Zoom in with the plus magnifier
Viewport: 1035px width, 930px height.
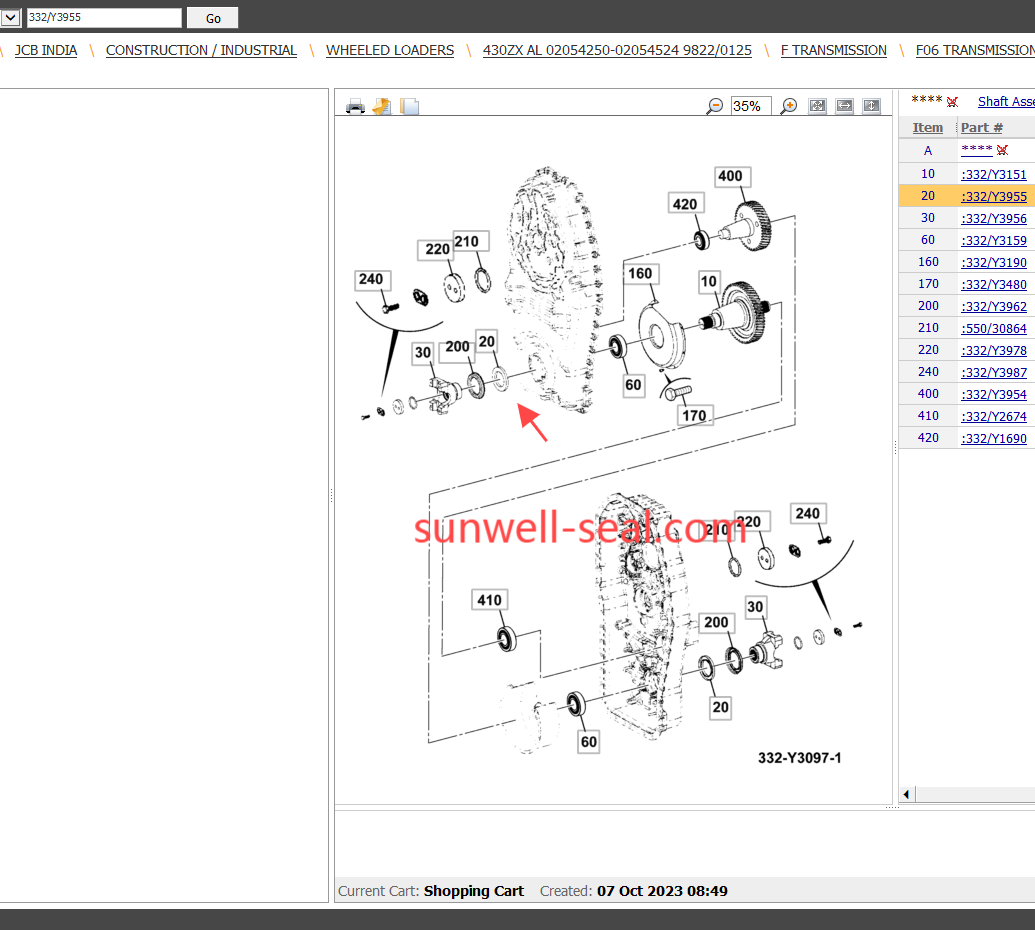pos(789,106)
